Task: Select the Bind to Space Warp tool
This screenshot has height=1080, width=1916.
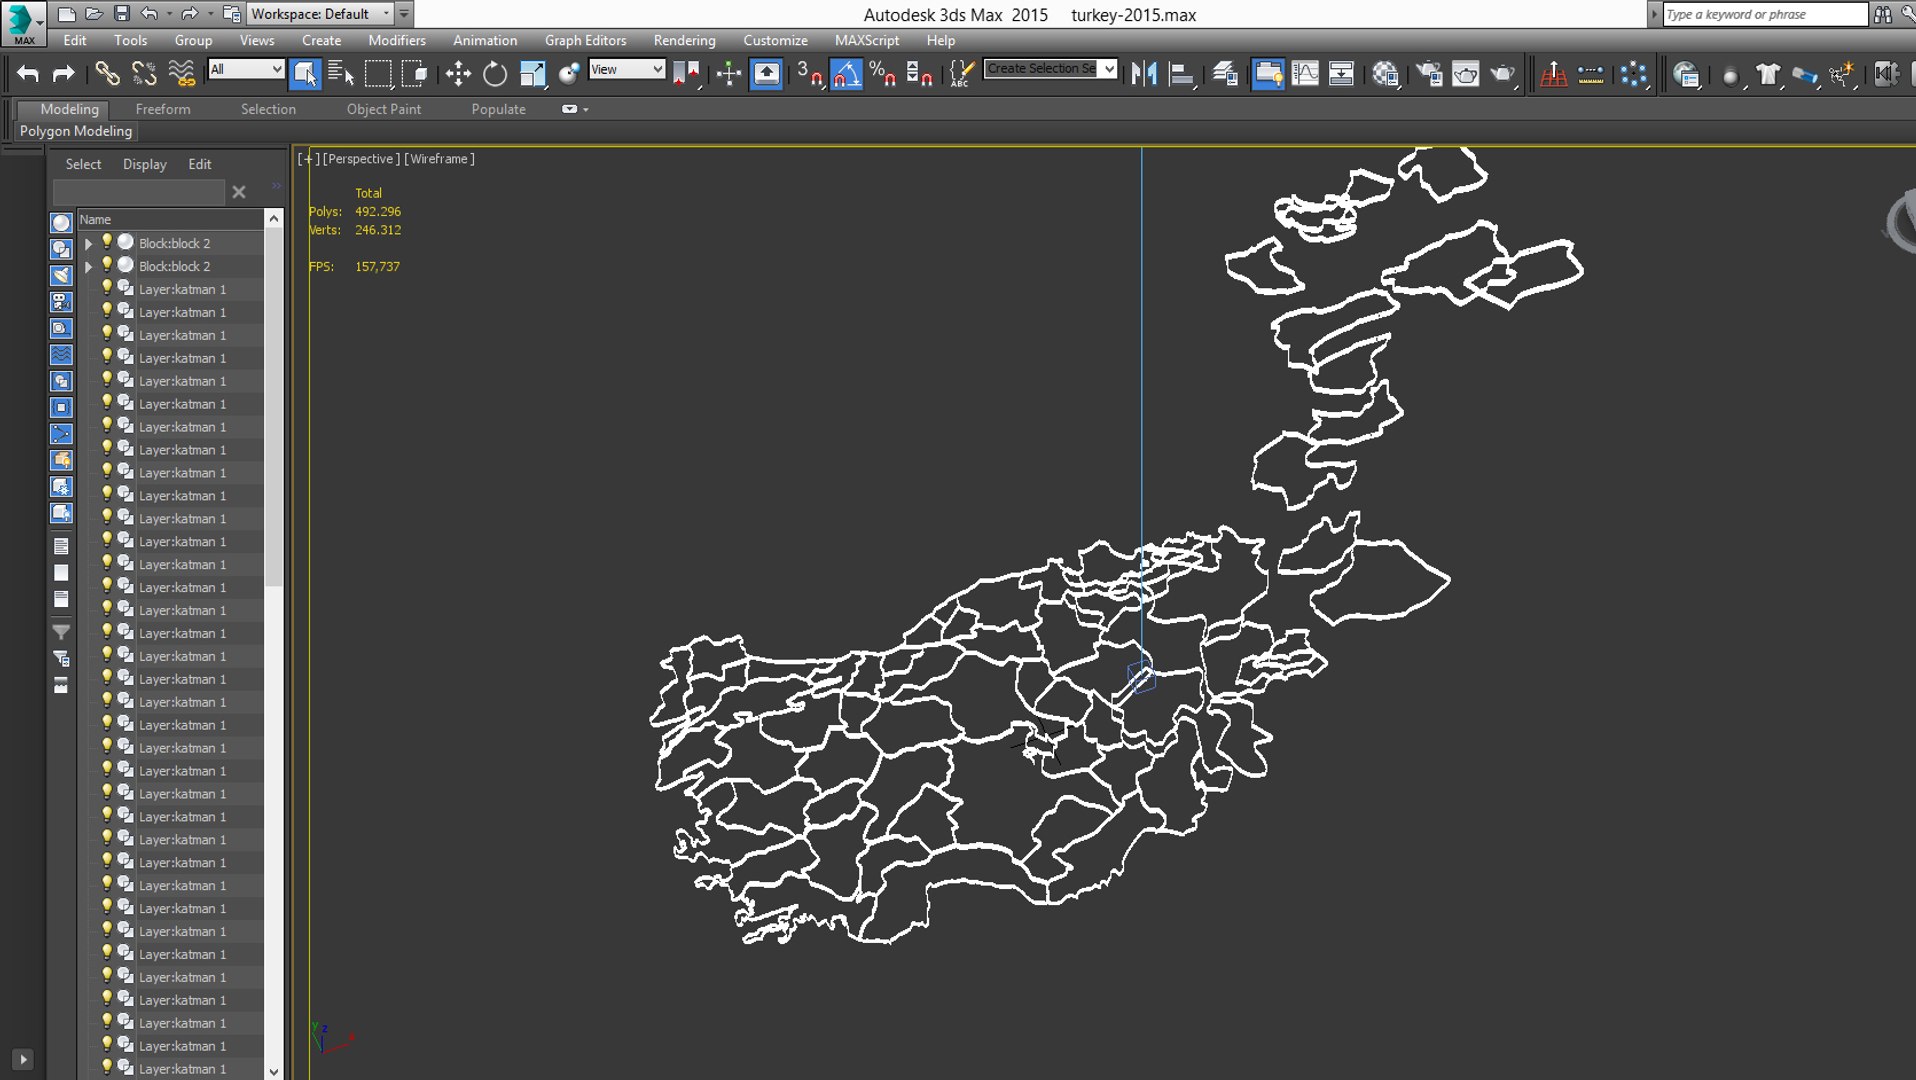Action: [x=182, y=74]
